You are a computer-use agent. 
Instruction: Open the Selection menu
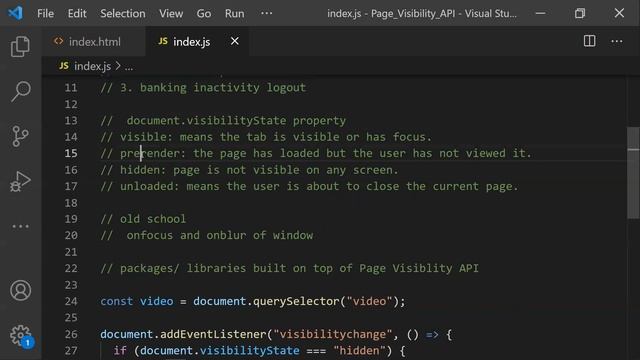(122, 13)
